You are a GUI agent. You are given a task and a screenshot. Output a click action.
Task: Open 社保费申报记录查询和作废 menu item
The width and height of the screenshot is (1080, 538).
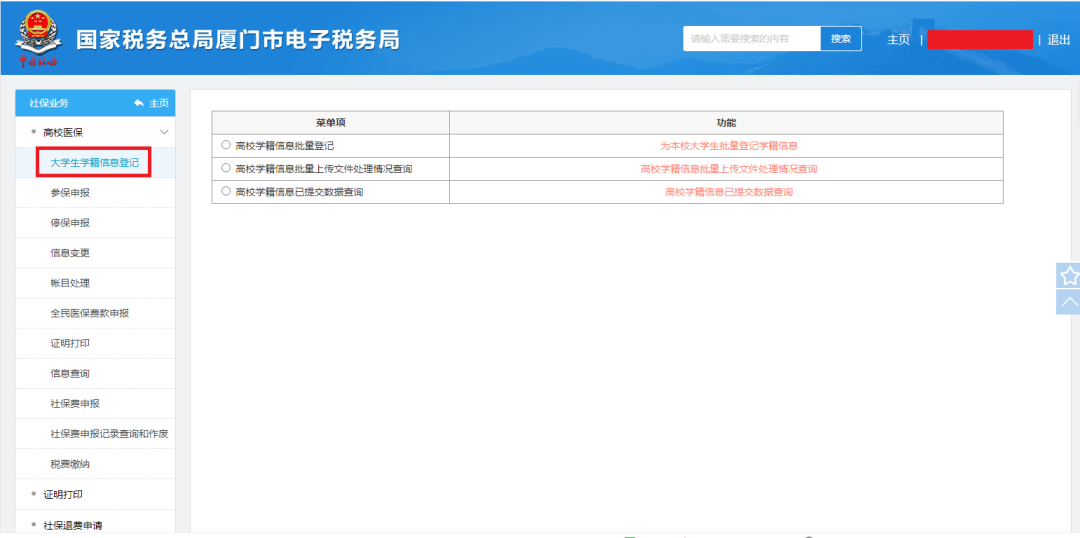pyautogui.click(x=110, y=433)
